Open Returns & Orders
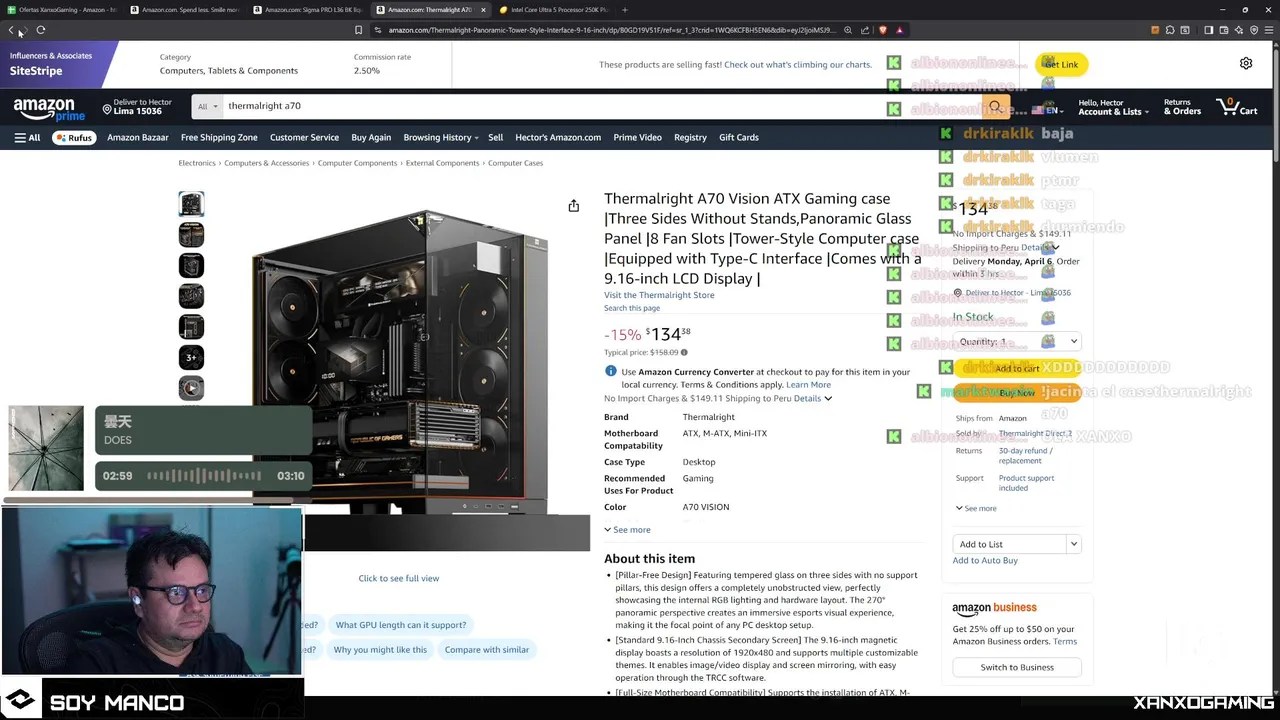Image resolution: width=1280 pixels, height=720 pixels. tap(1182, 107)
